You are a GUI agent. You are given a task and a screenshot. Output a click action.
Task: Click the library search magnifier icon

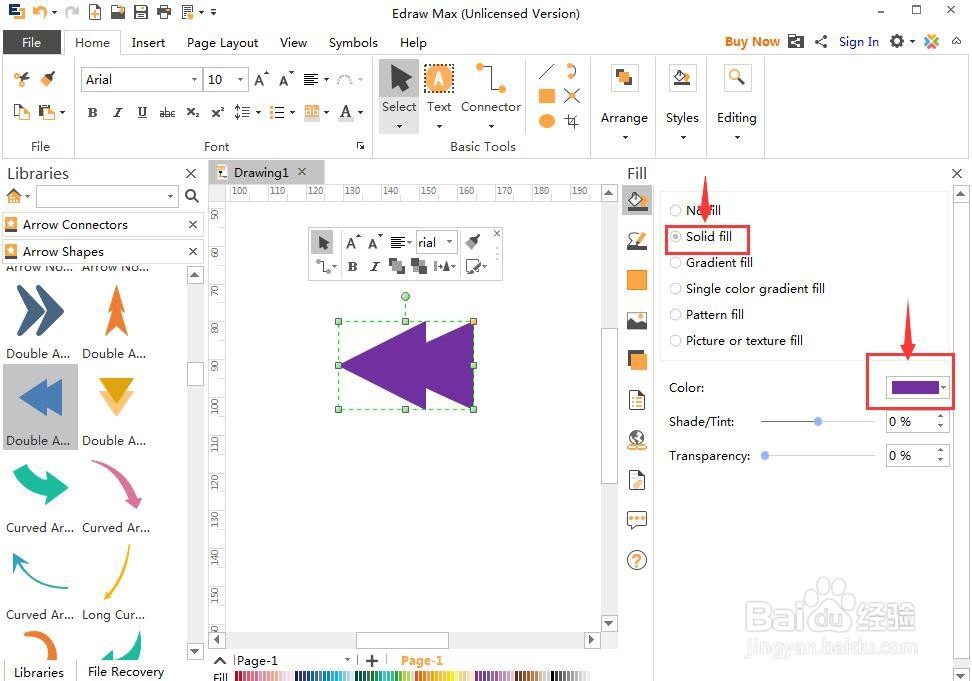tap(192, 196)
